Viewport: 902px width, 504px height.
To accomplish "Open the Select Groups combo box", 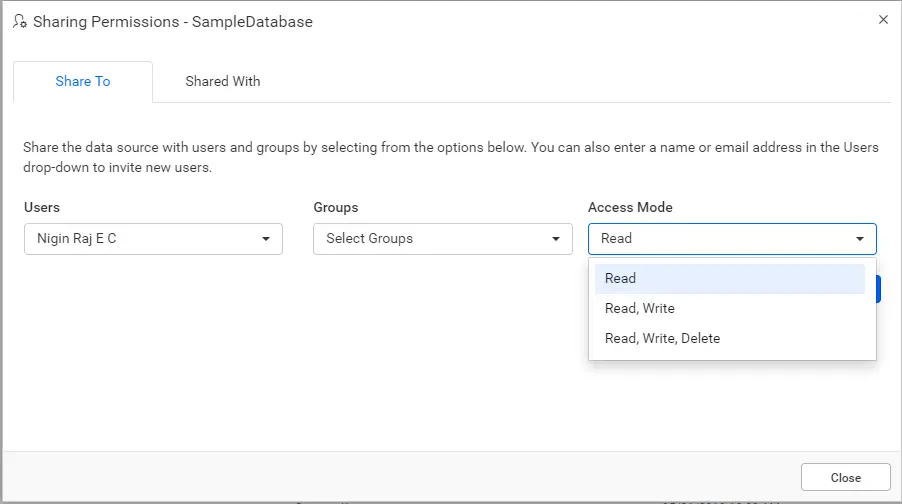I will click(x=430, y=239).
